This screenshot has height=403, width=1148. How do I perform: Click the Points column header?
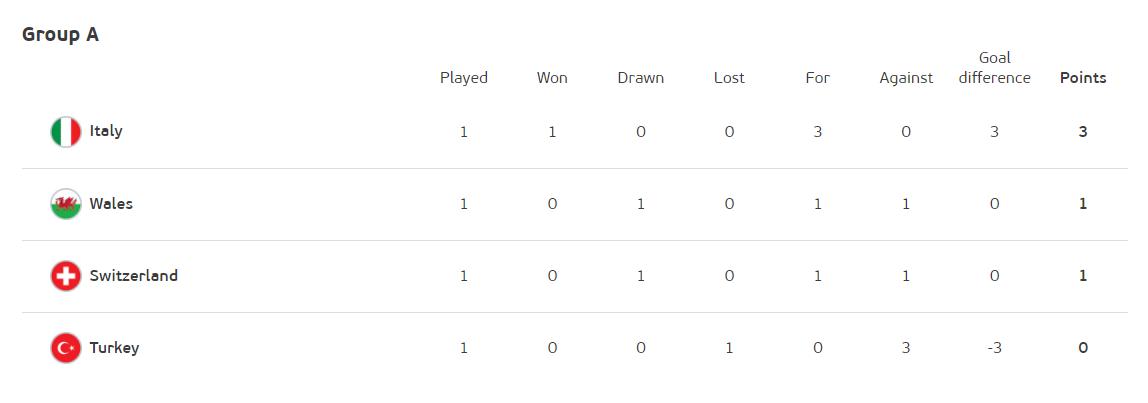pyautogui.click(x=1083, y=78)
